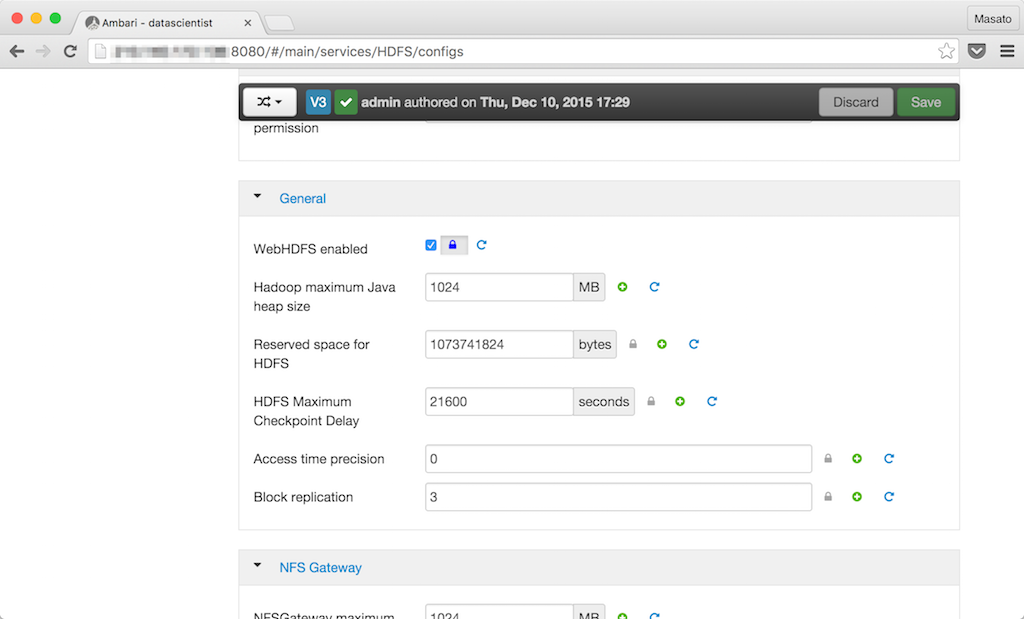Edit Reserved space for HDFS field
The height and width of the screenshot is (619, 1024).
coord(499,344)
